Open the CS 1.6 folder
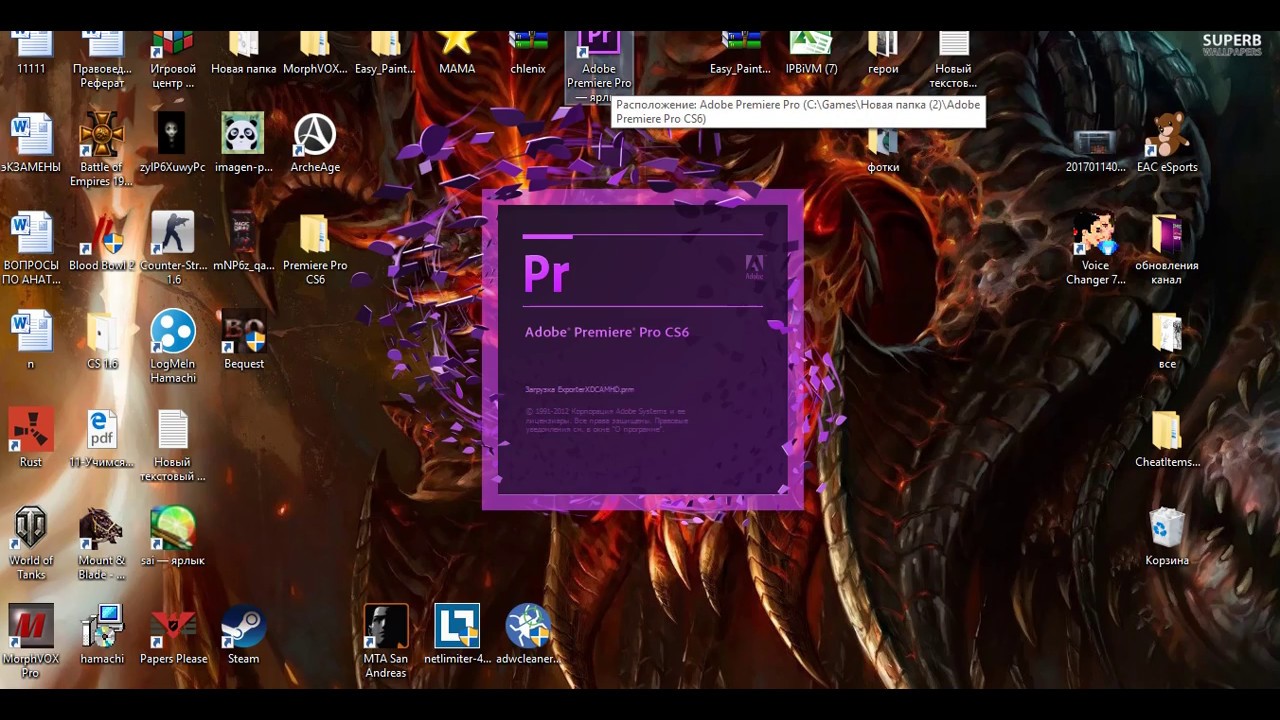The width and height of the screenshot is (1280, 720). pyautogui.click(x=102, y=339)
